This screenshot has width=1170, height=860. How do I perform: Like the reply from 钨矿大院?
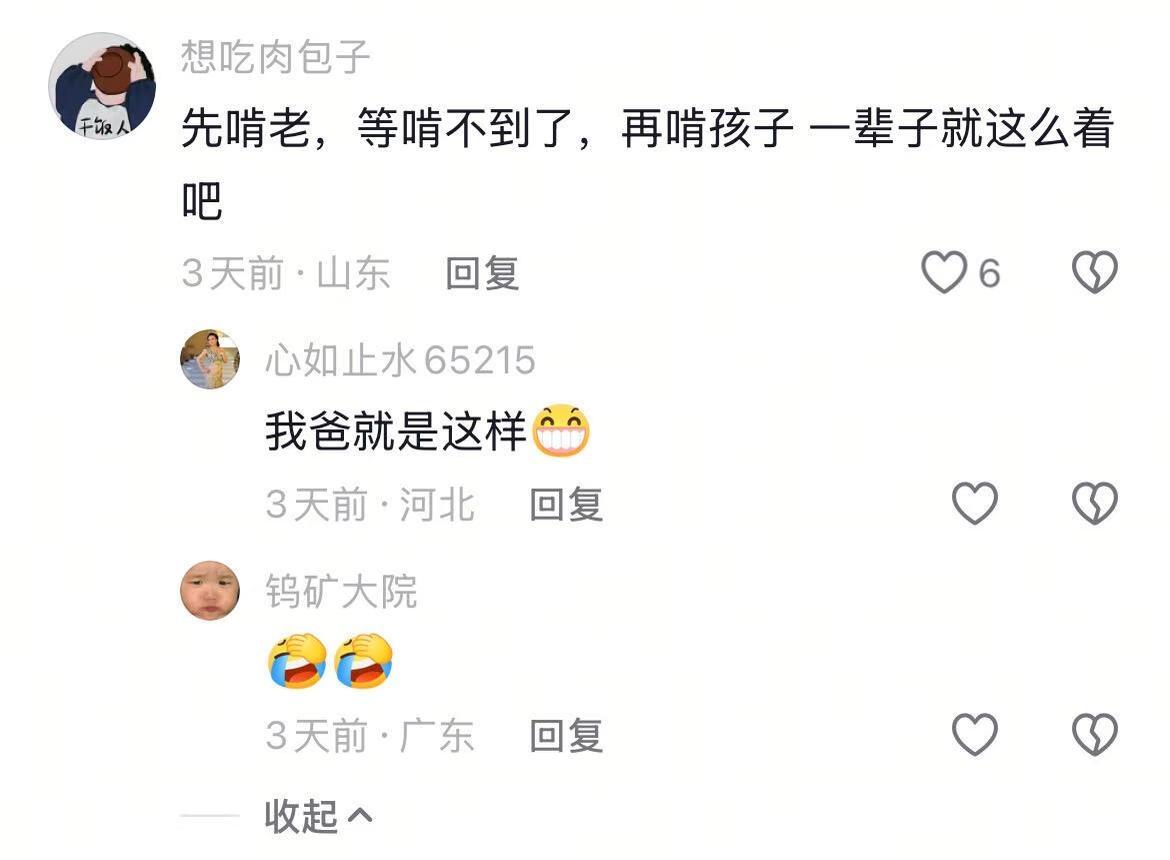975,735
